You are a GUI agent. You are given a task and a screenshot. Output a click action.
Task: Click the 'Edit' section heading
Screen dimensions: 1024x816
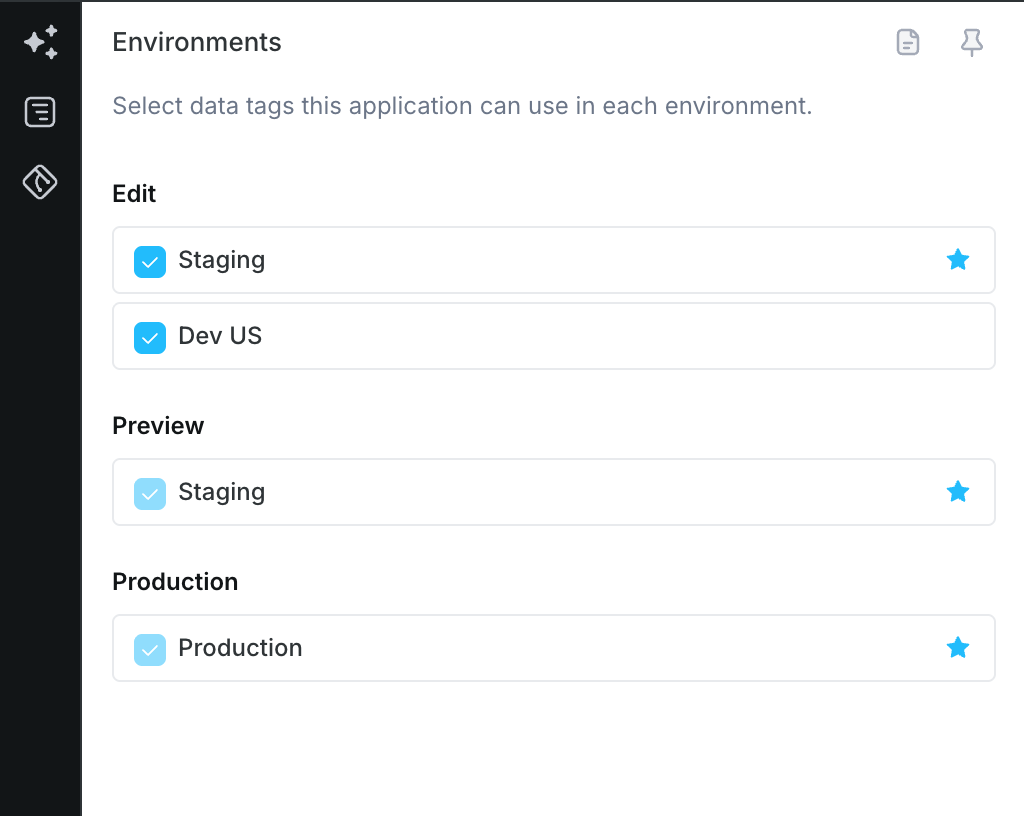[x=134, y=194]
